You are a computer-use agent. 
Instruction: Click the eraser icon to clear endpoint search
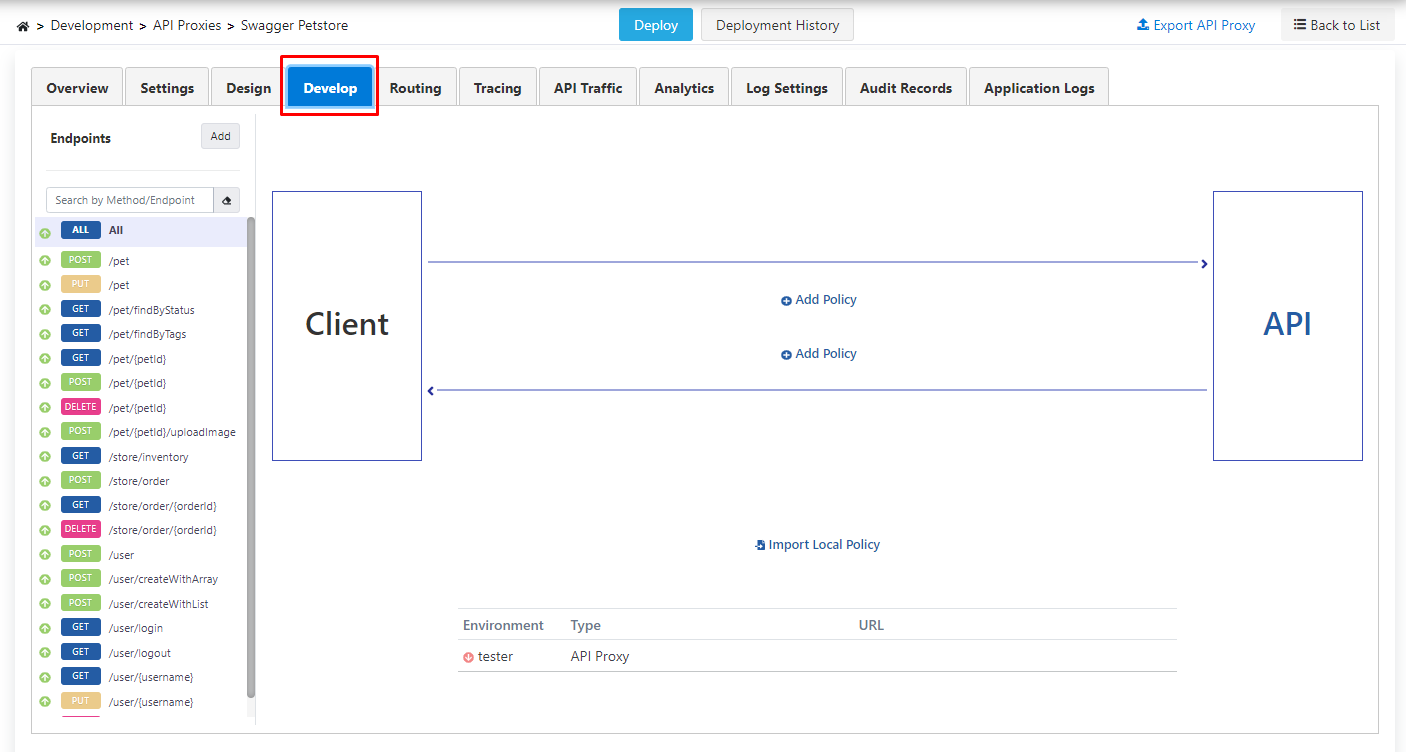226,201
